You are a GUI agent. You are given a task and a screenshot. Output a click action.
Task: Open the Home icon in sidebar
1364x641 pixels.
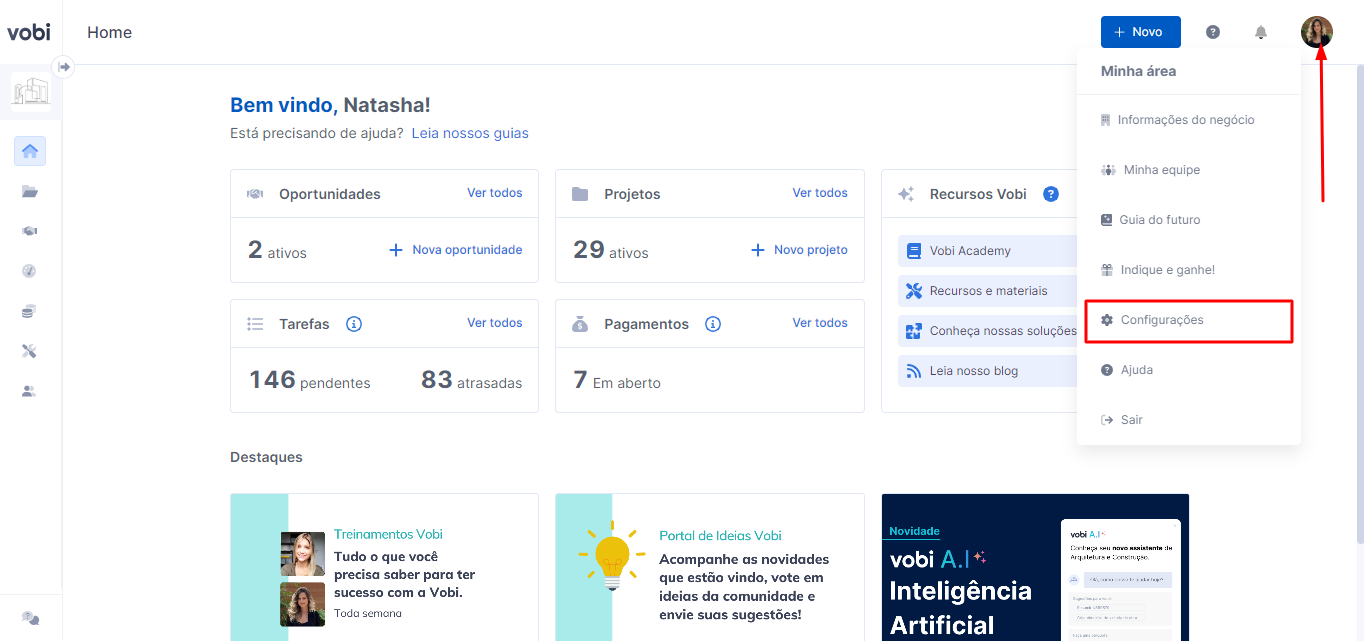tap(30, 152)
